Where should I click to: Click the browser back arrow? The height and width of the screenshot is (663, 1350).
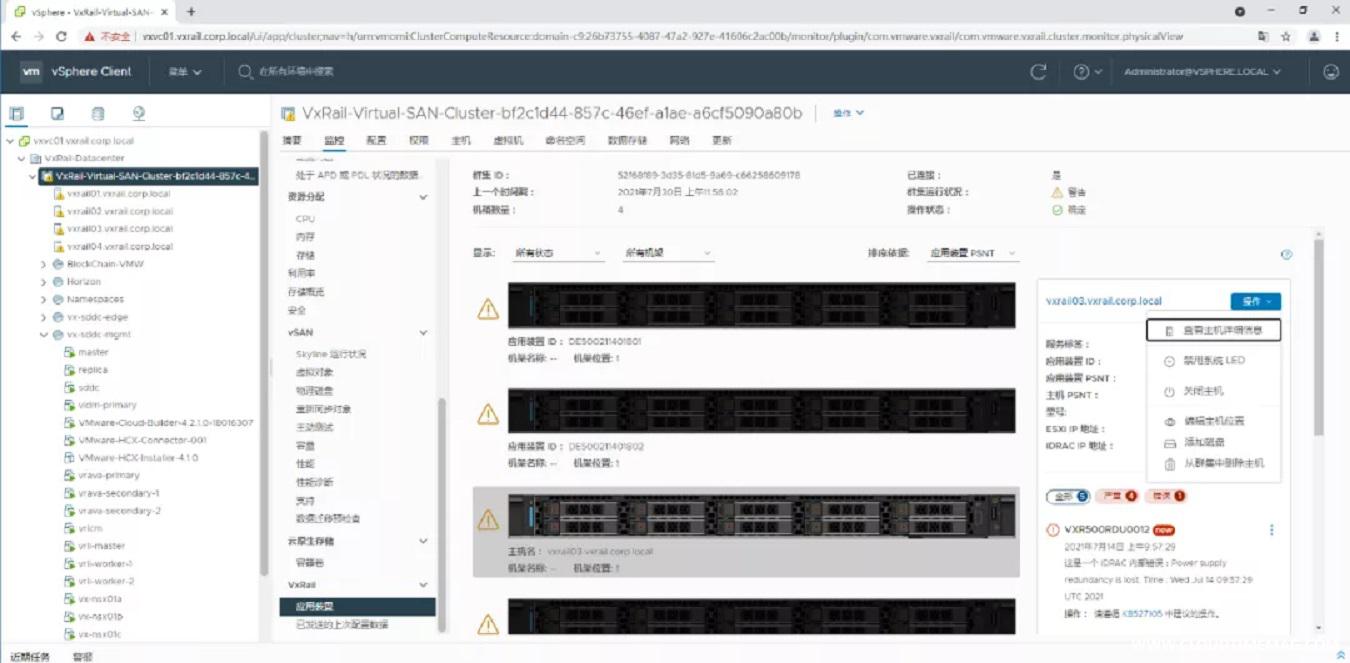pyautogui.click(x=16, y=36)
